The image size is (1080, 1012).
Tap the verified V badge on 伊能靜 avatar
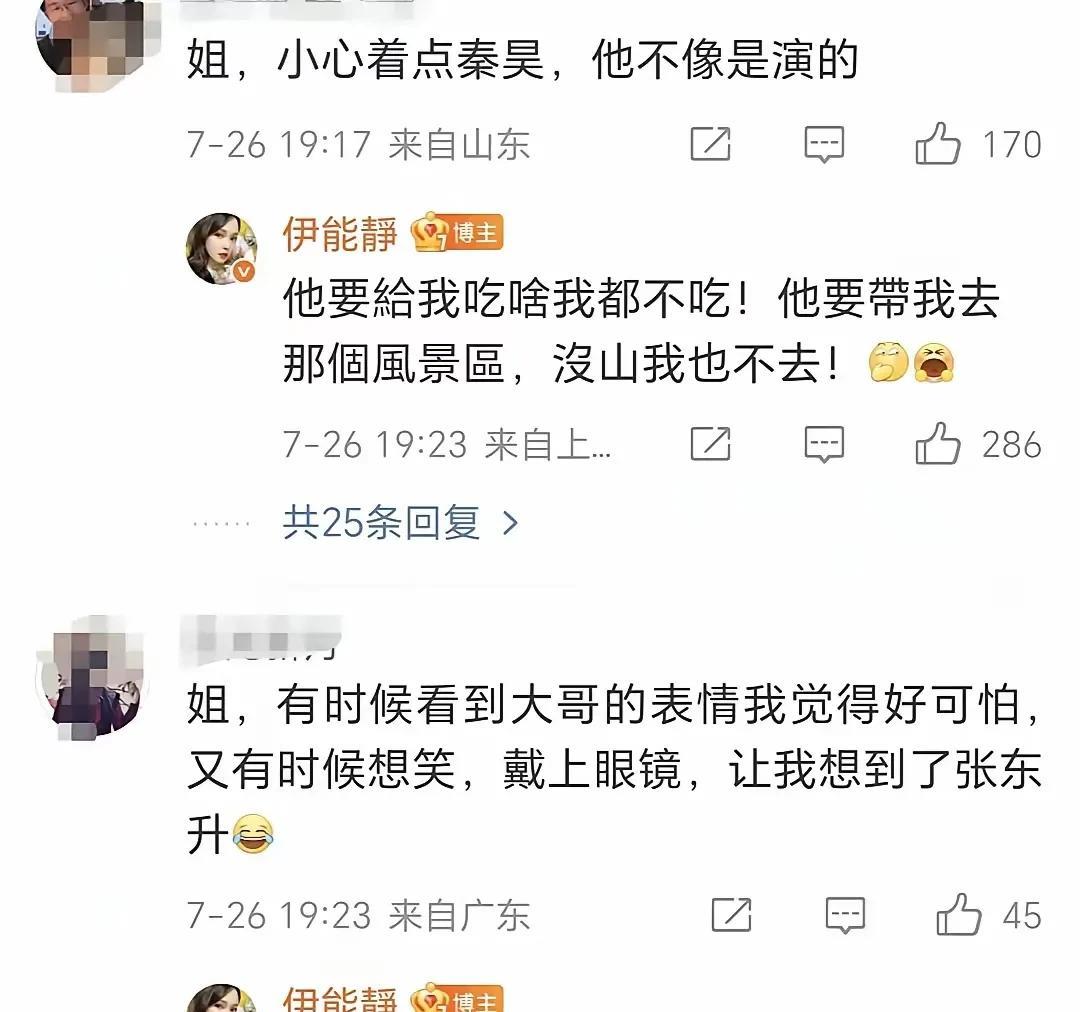(244, 271)
